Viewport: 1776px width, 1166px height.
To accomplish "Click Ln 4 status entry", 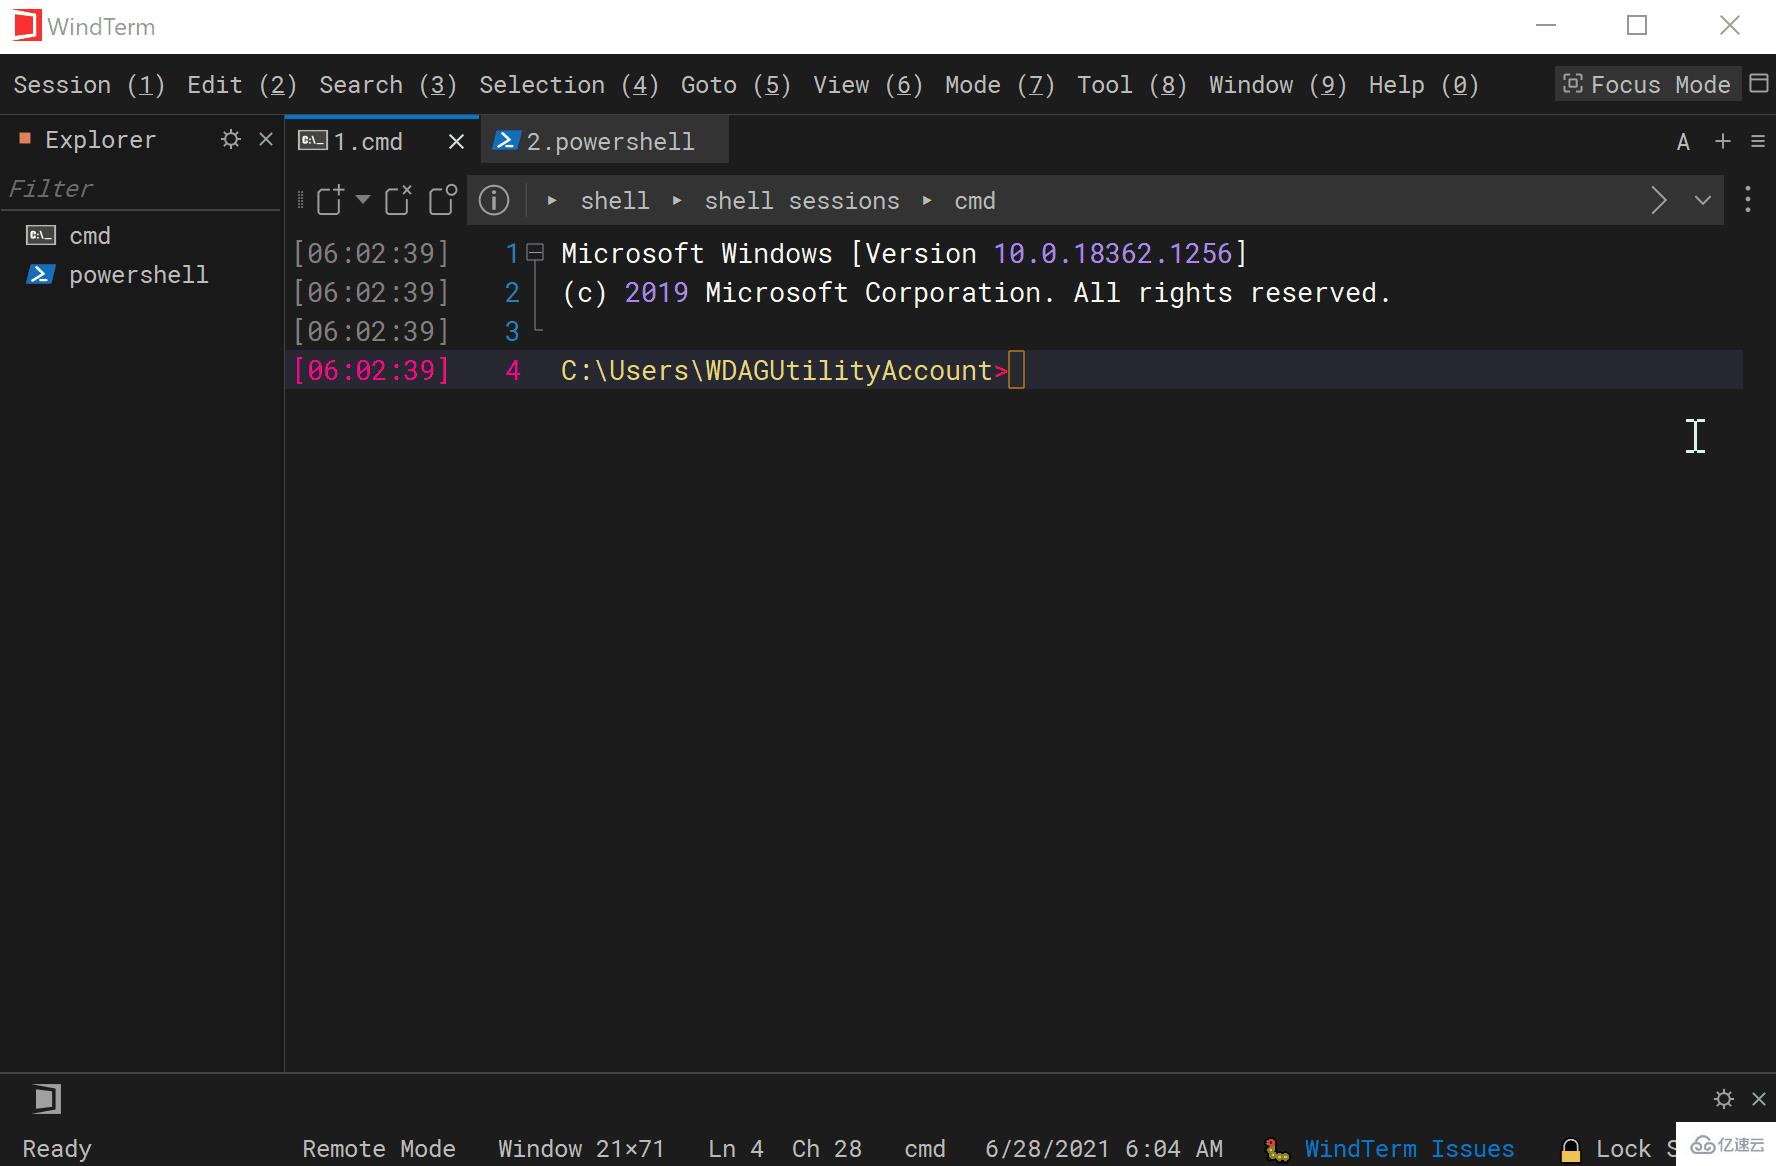I will [x=736, y=1149].
